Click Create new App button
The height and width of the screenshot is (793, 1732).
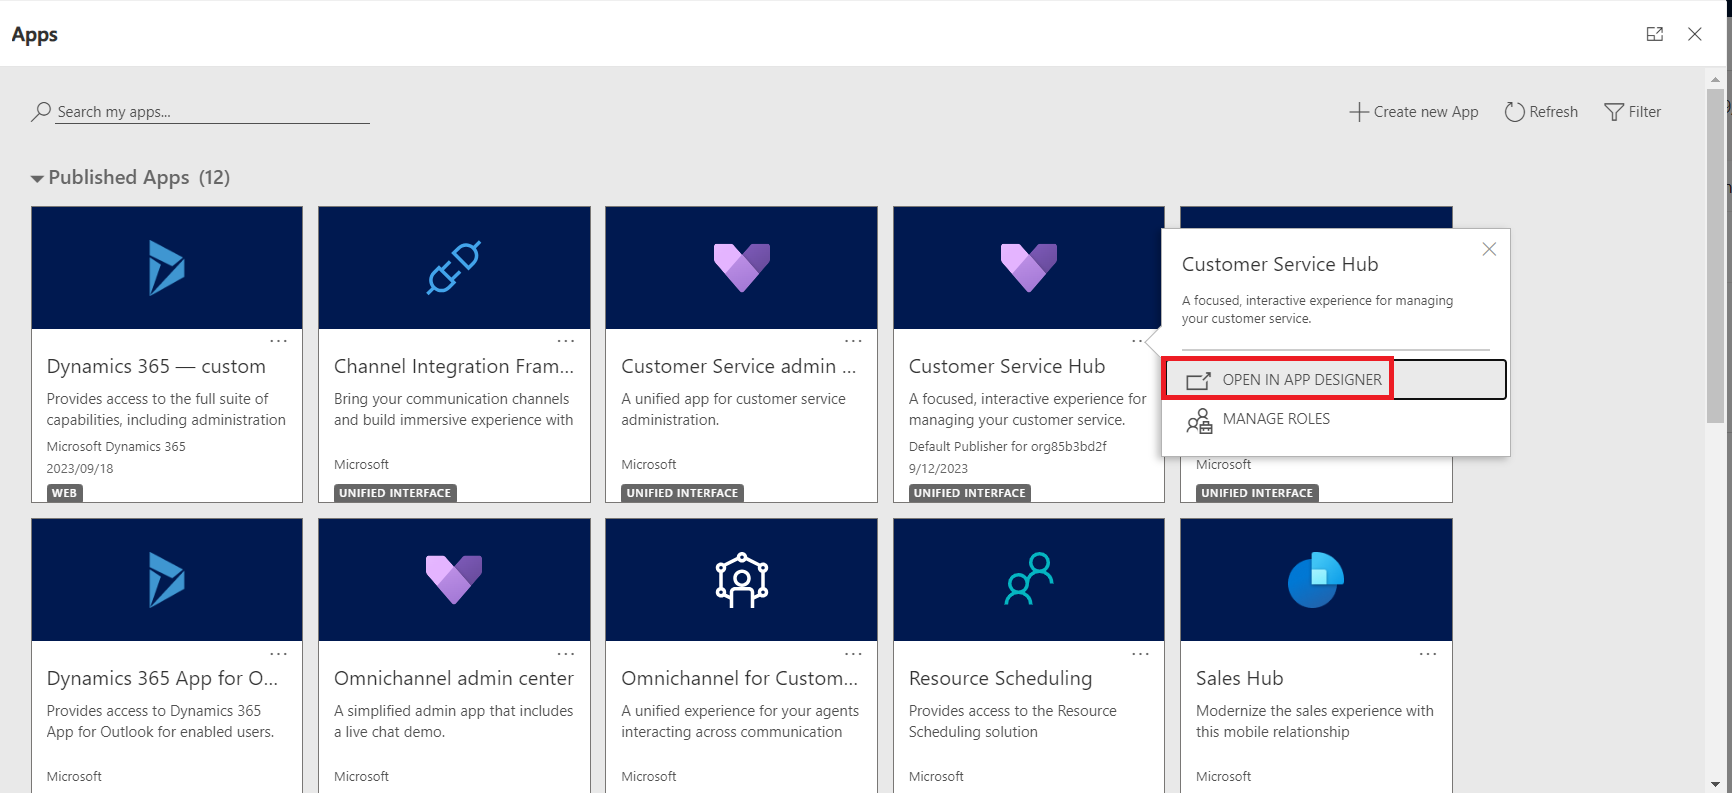pos(1413,112)
